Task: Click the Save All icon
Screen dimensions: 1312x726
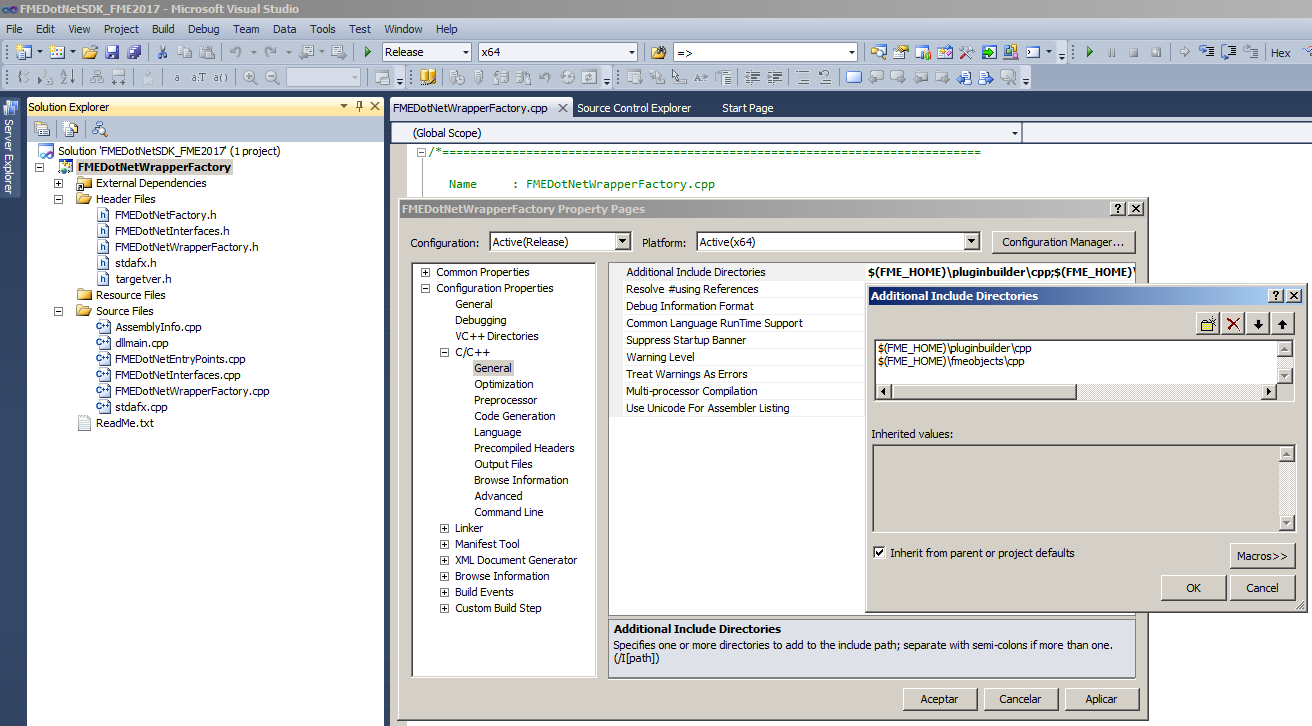Action: 134,52
